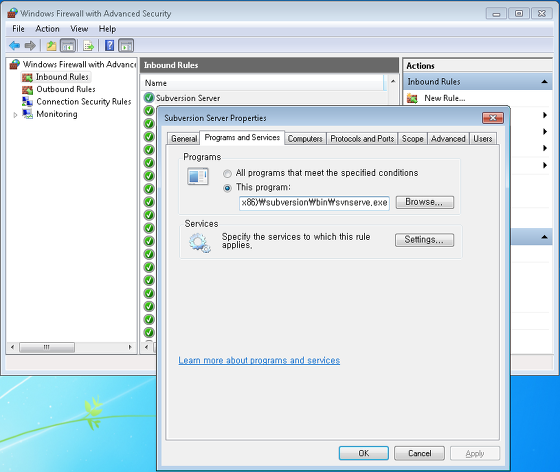Click Apply in the properties dialog
Image resolution: width=560 pixels, height=472 pixels.
click(x=475, y=453)
